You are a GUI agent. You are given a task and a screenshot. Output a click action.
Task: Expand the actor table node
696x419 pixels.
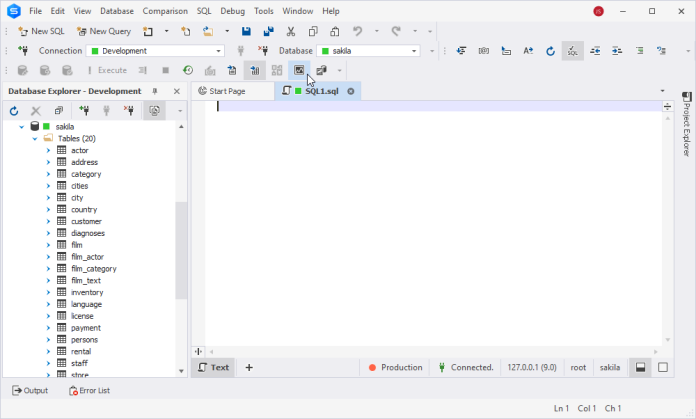click(48, 150)
